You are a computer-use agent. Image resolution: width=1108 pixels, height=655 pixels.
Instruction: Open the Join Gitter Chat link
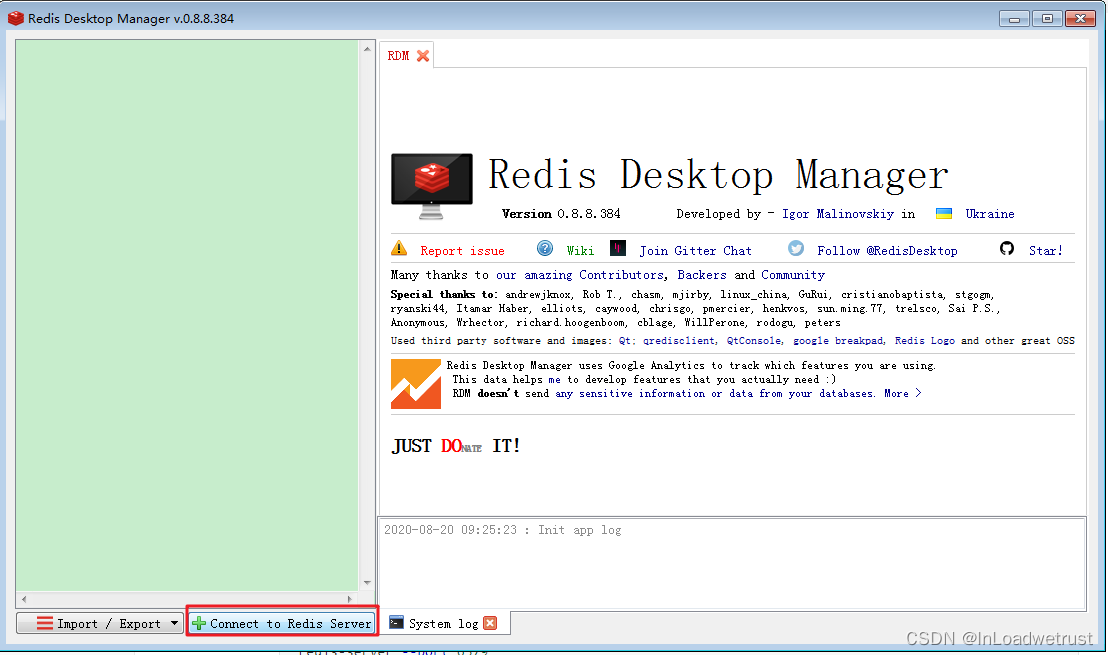pyautogui.click(x=695, y=251)
